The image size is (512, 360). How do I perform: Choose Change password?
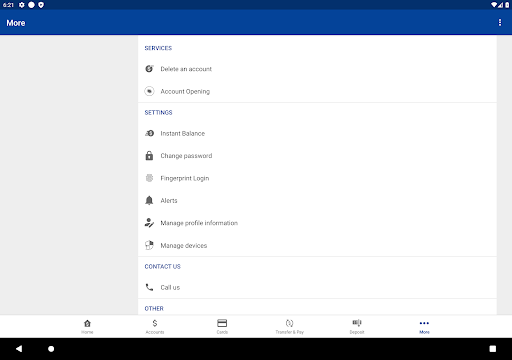317,156
